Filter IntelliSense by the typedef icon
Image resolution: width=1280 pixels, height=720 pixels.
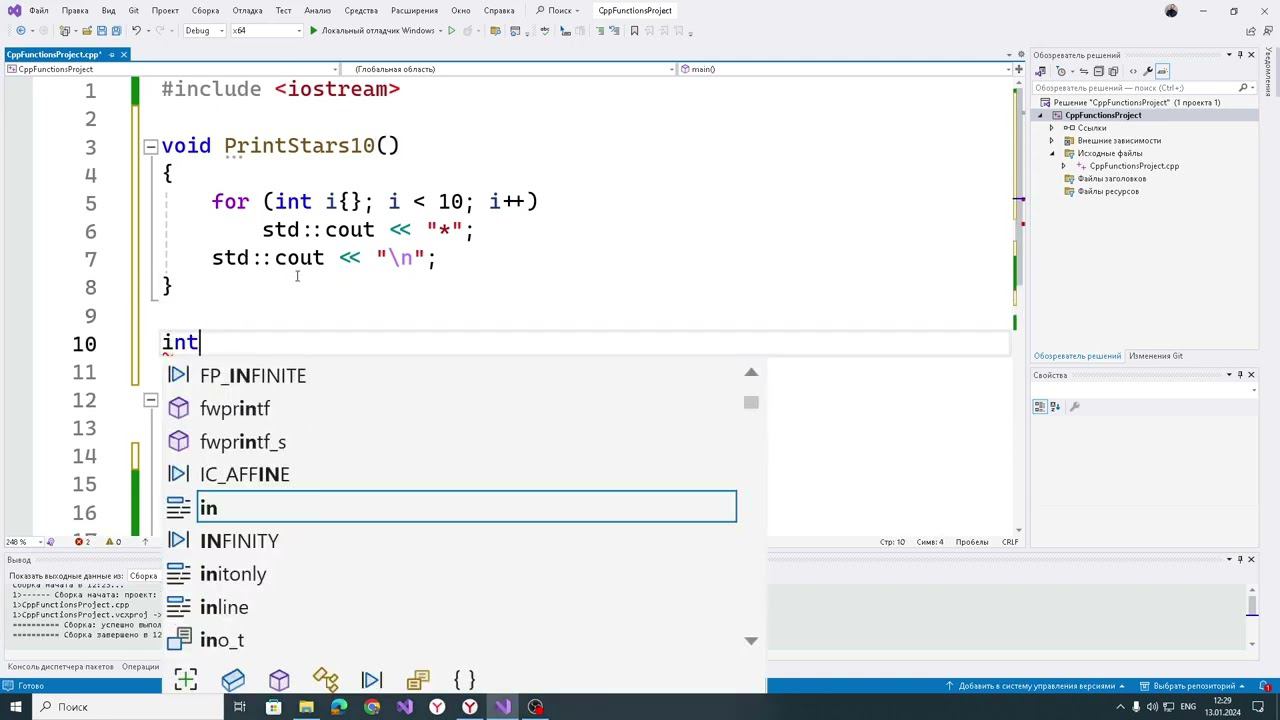418,680
